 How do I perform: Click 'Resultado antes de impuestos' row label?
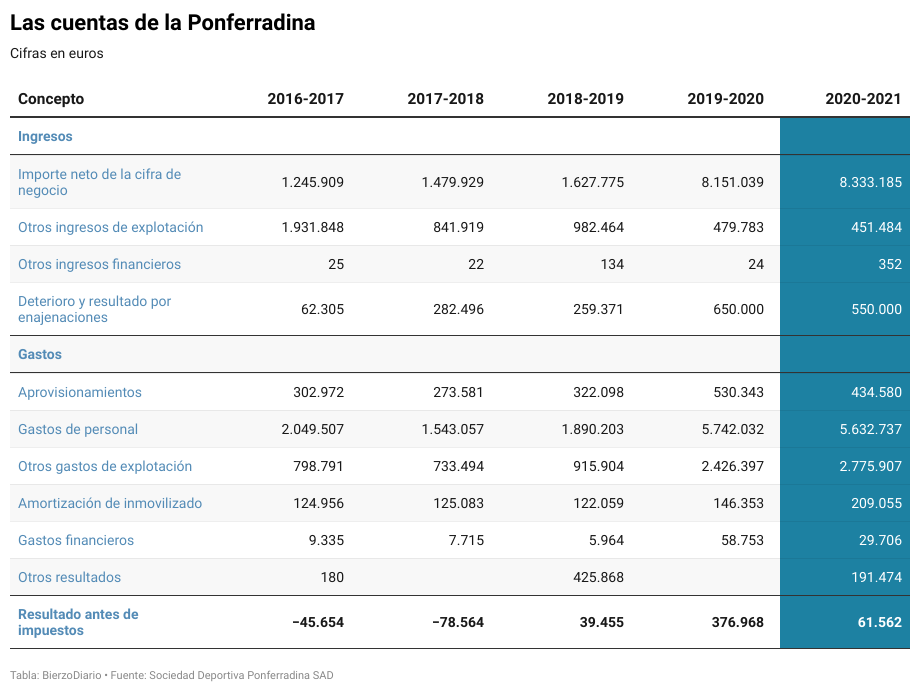pos(78,622)
